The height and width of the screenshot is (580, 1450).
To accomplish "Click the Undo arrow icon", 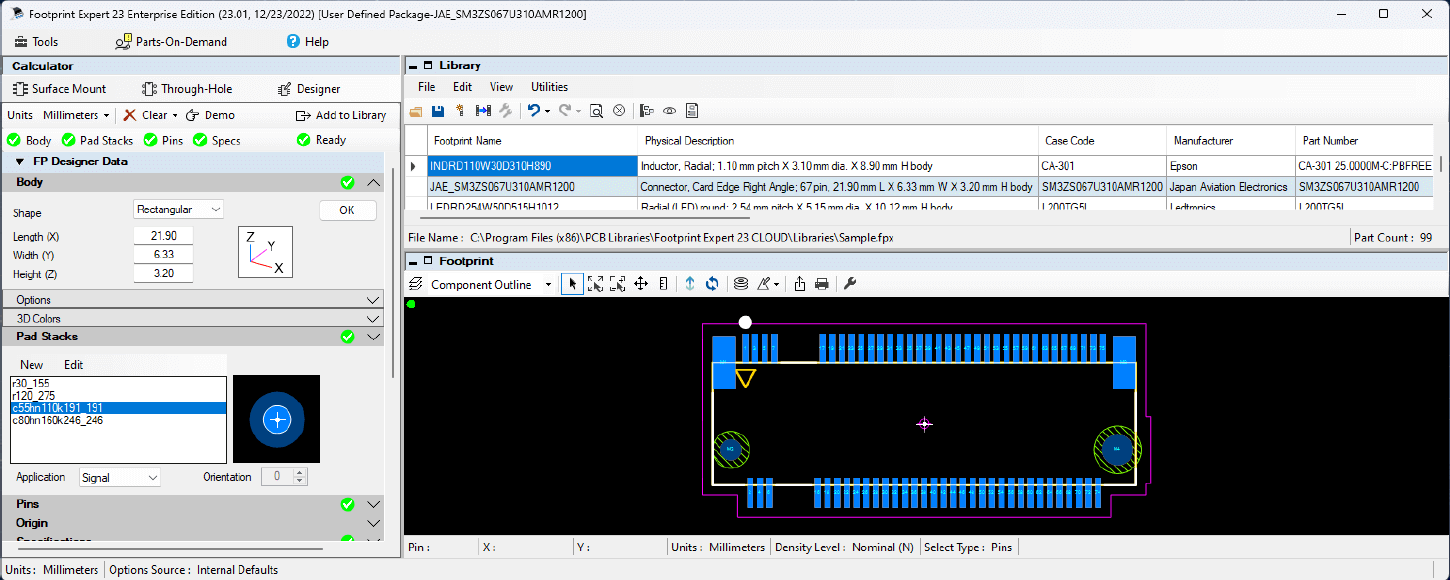I will pos(534,111).
